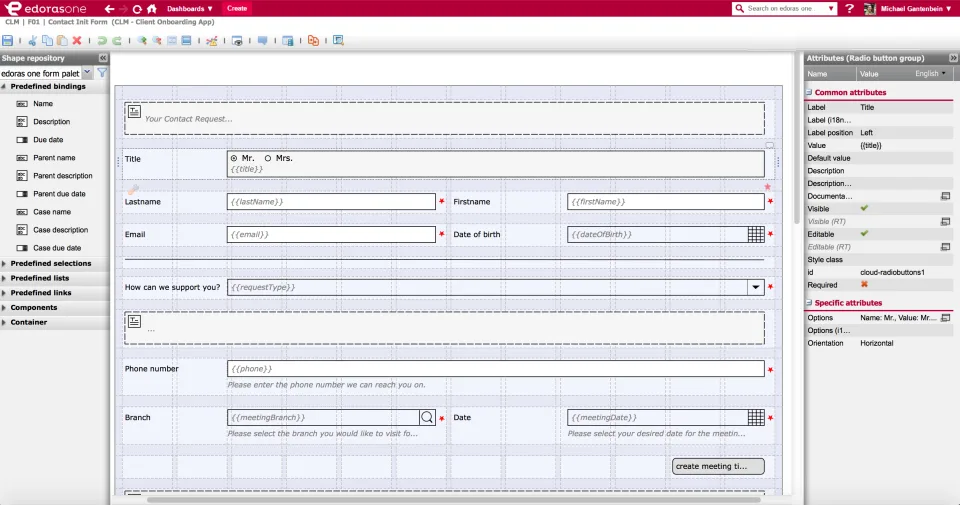Click the create meeting button
The width and height of the screenshot is (960, 505).
pos(718,466)
